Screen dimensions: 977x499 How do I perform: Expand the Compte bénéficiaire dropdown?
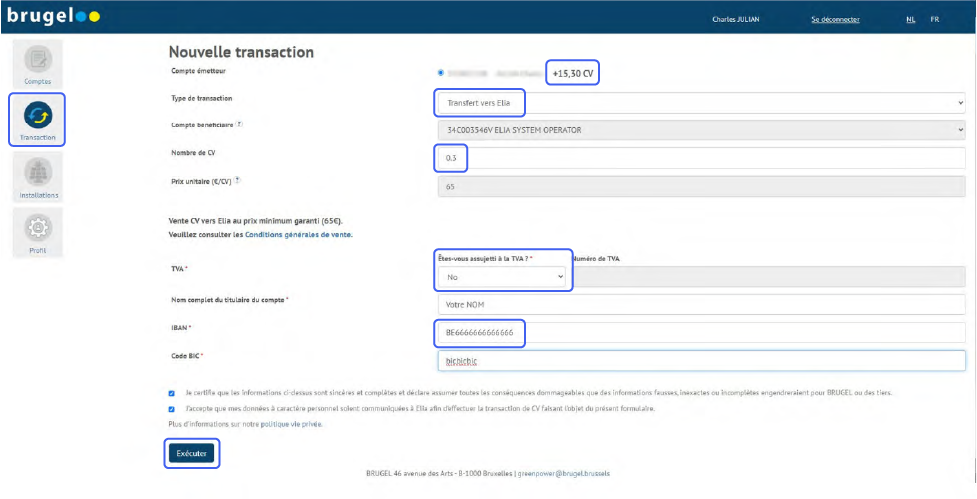tap(700, 130)
